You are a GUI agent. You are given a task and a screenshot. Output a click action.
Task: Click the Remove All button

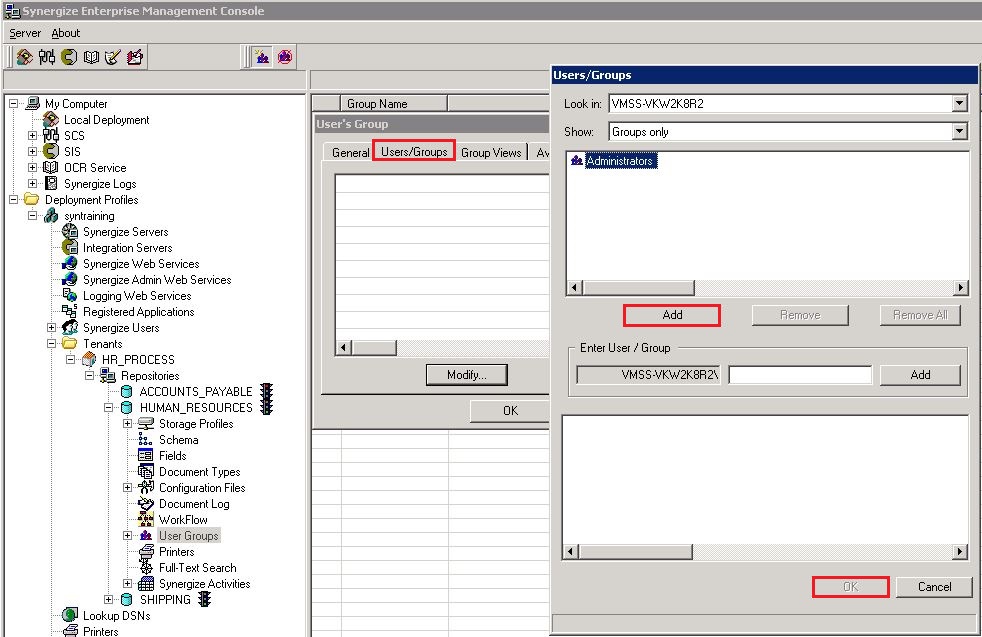tap(919, 315)
